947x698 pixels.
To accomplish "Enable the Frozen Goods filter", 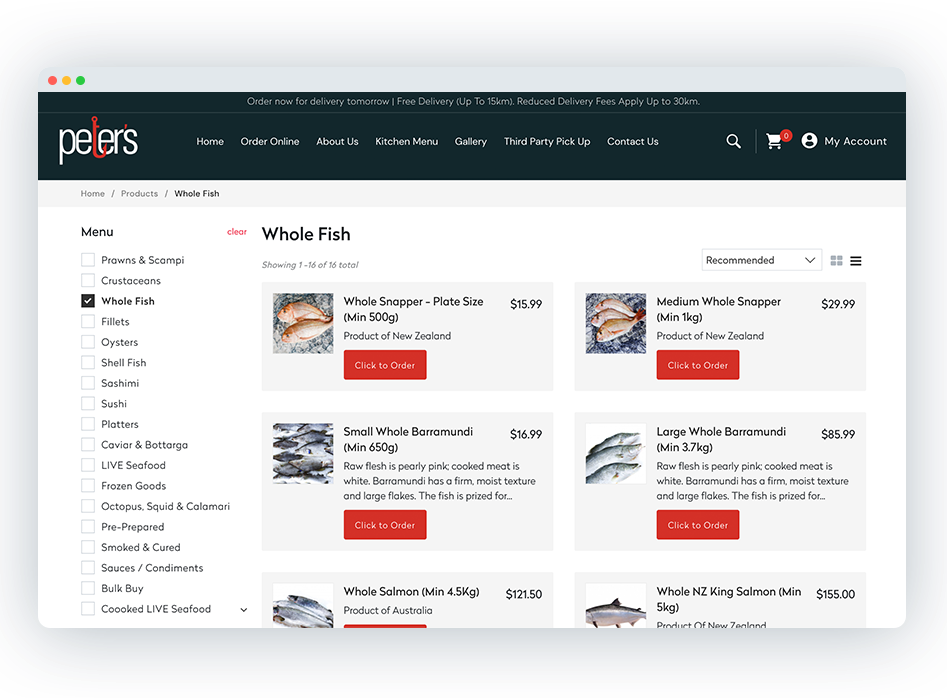I will click(x=87, y=485).
